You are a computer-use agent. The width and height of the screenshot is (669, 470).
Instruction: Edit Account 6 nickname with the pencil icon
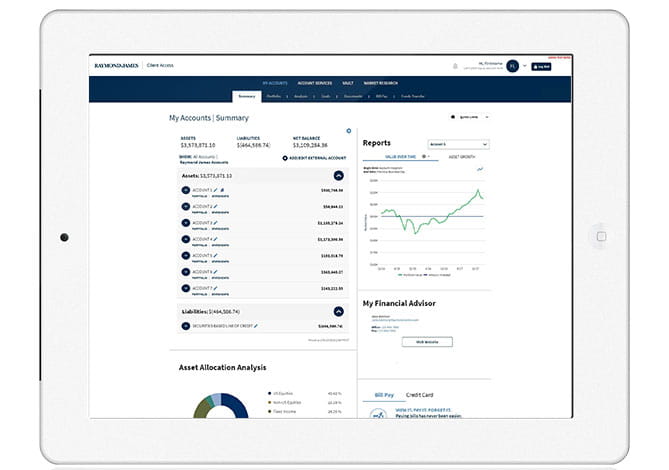click(x=215, y=272)
